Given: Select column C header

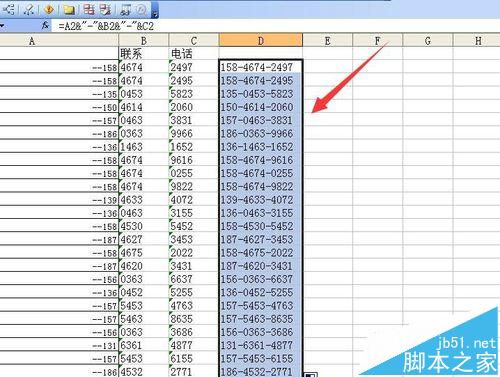Looking at the screenshot, I should coord(194,41).
